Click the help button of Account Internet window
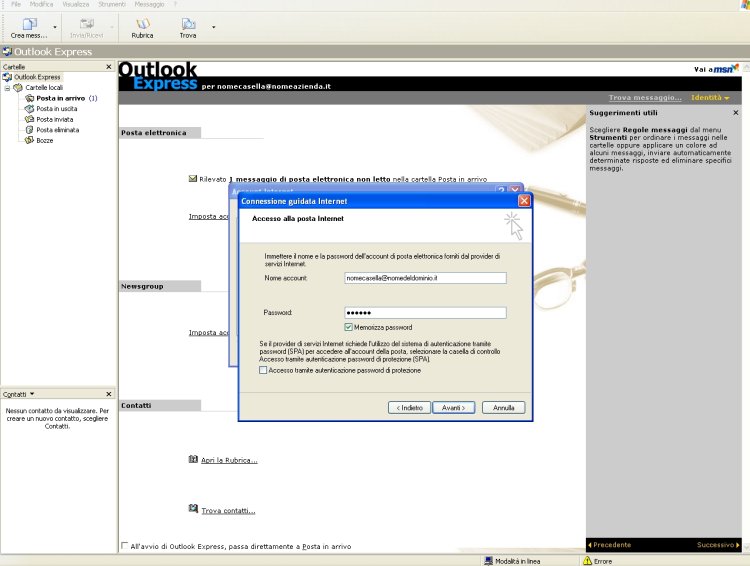The width and height of the screenshot is (750, 566). coord(501,190)
